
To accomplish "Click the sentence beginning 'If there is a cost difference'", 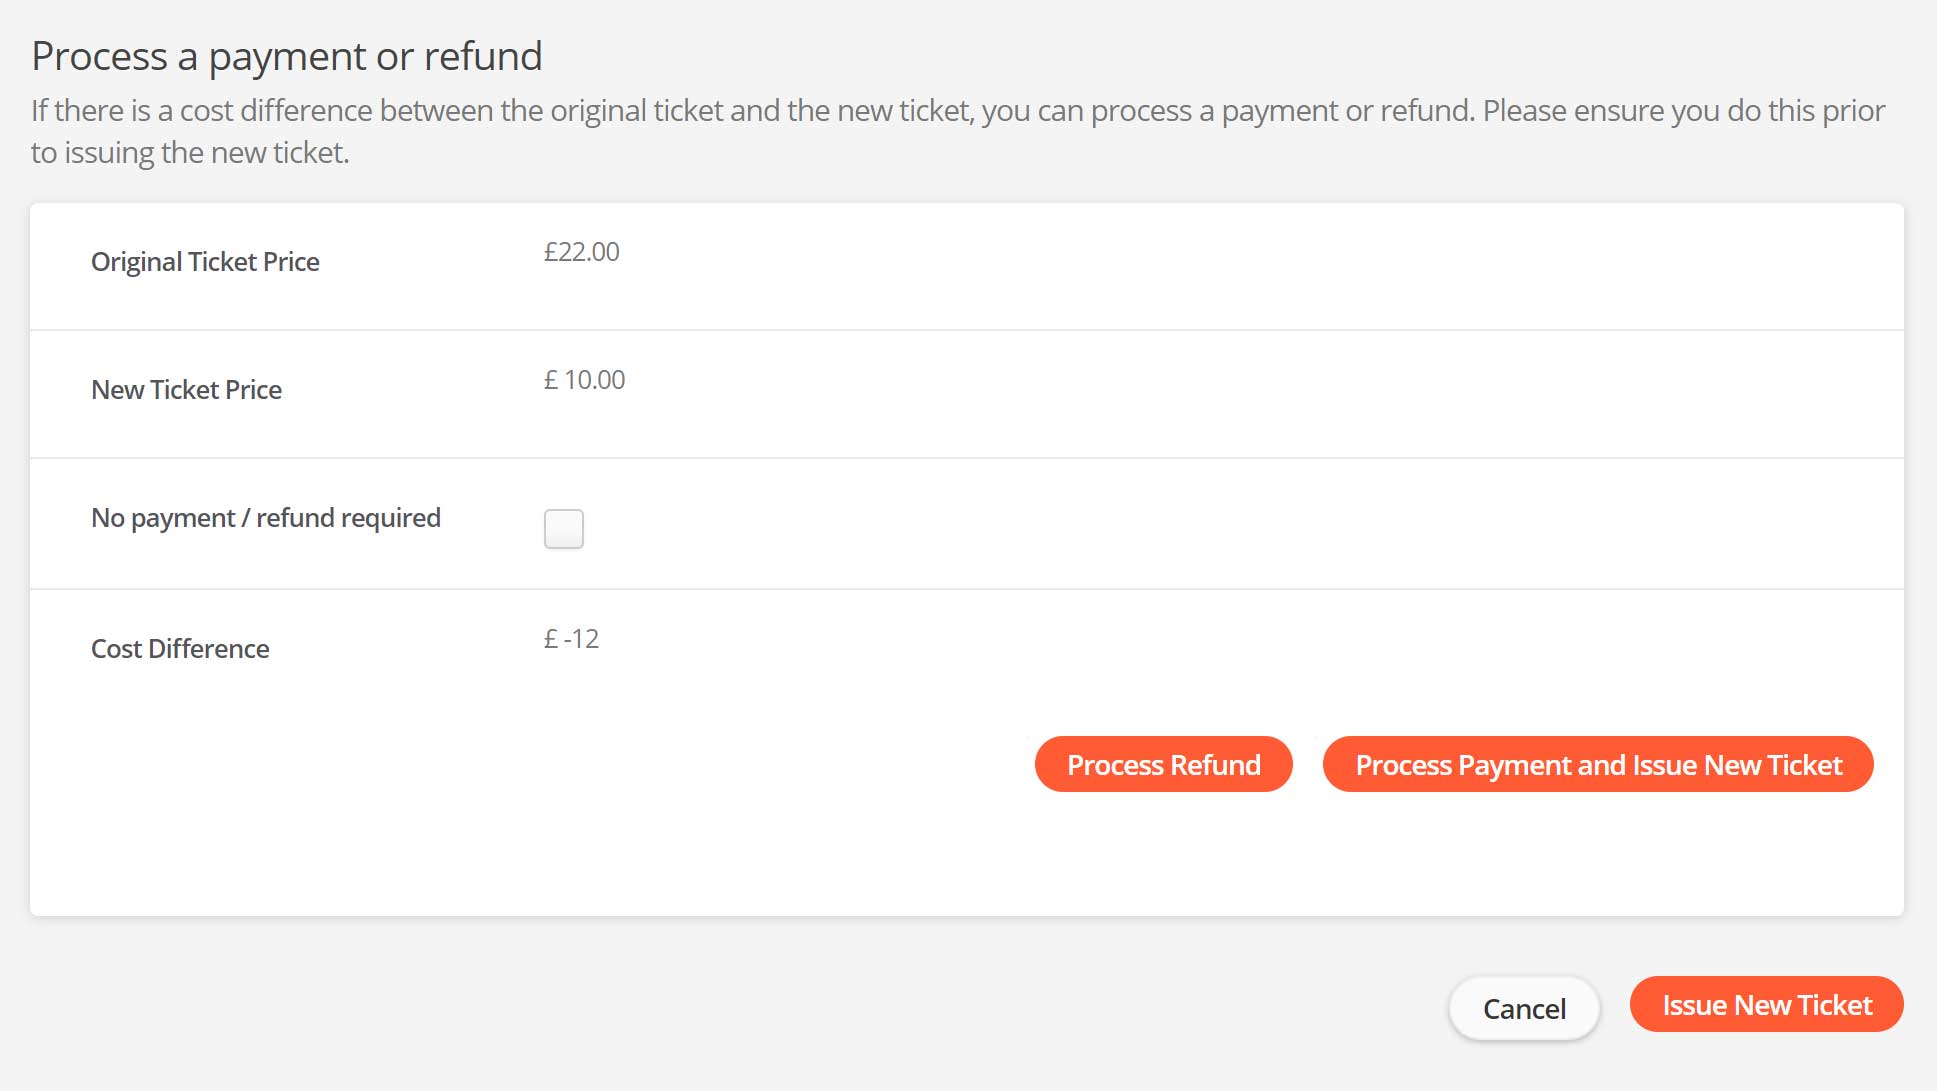I will [957, 111].
